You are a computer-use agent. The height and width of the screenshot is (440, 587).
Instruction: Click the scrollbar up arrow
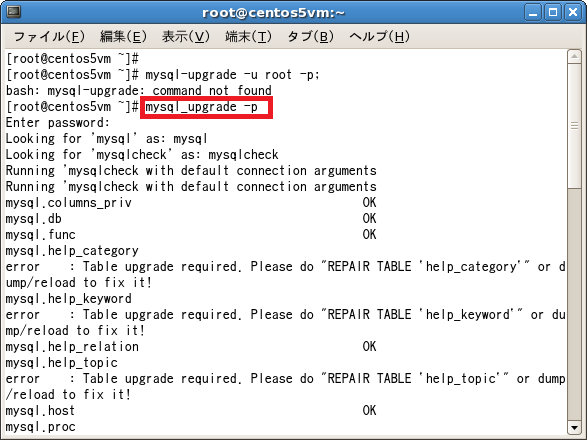point(574,57)
